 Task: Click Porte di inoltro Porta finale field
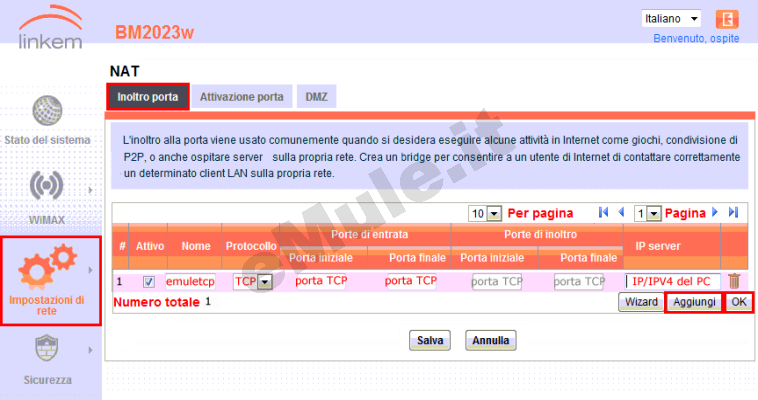(x=579, y=281)
